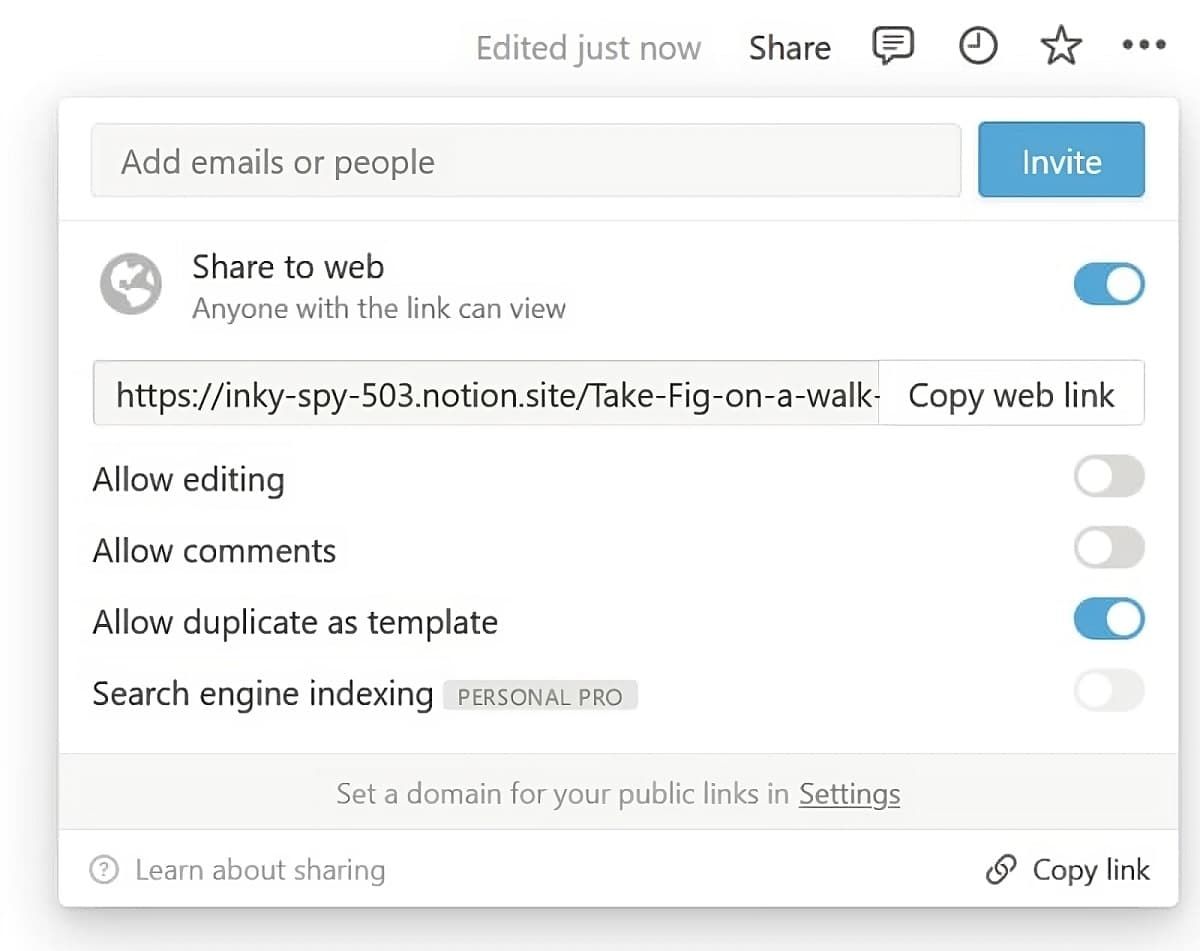The image size is (1200, 951).
Task: Enable Search engine indexing
Action: (x=1108, y=691)
